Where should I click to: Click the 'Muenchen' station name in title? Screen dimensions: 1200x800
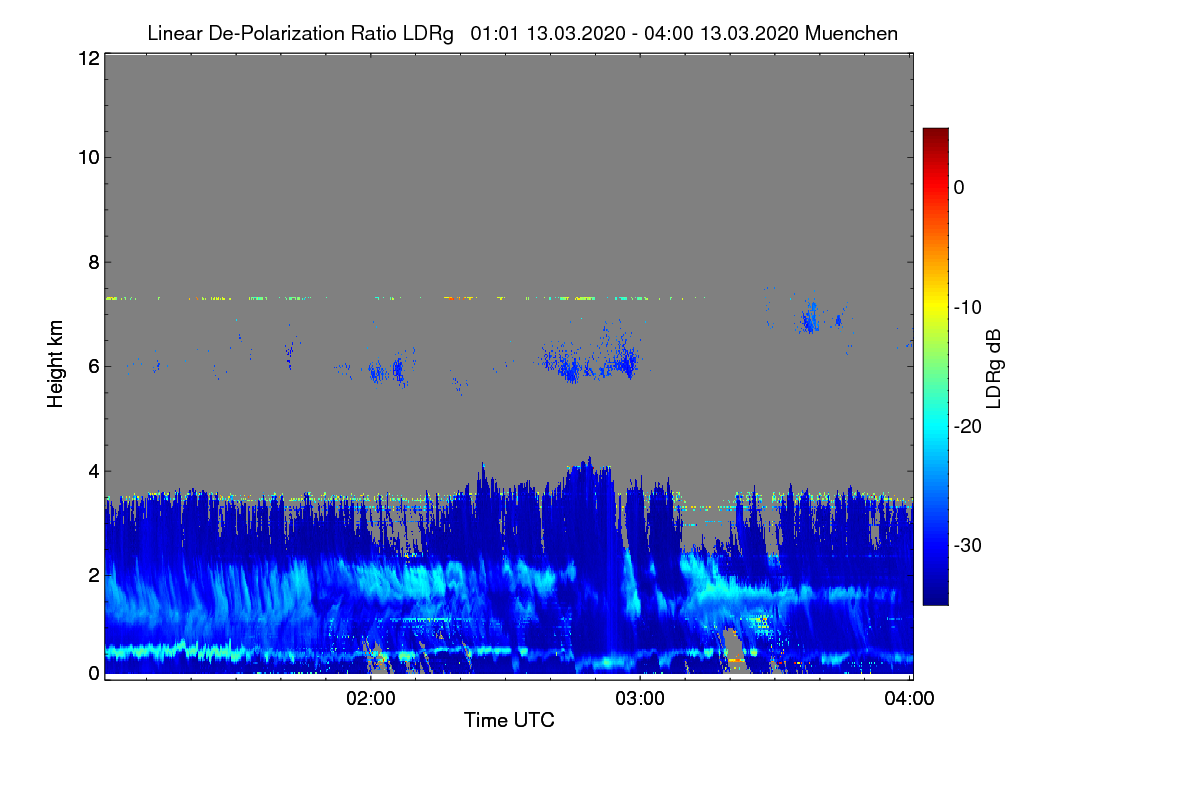coord(851,34)
